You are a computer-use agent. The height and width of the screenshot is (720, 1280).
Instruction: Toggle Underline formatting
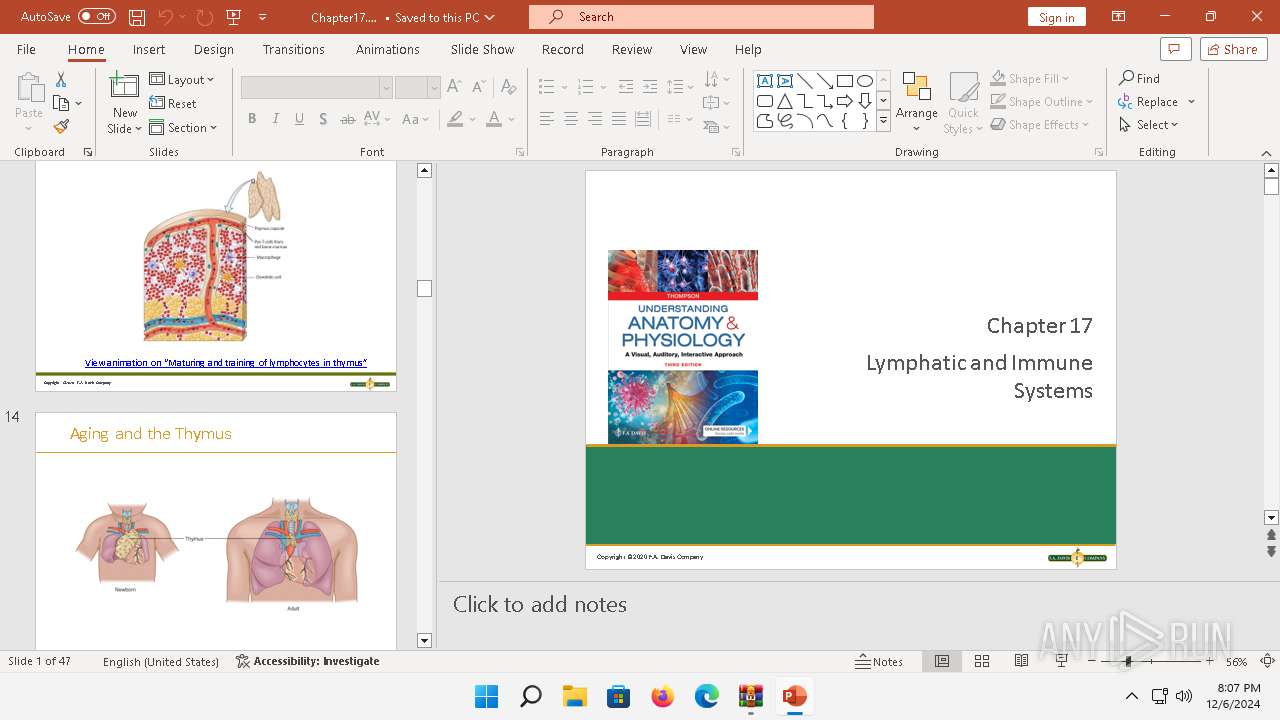pos(299,119)
